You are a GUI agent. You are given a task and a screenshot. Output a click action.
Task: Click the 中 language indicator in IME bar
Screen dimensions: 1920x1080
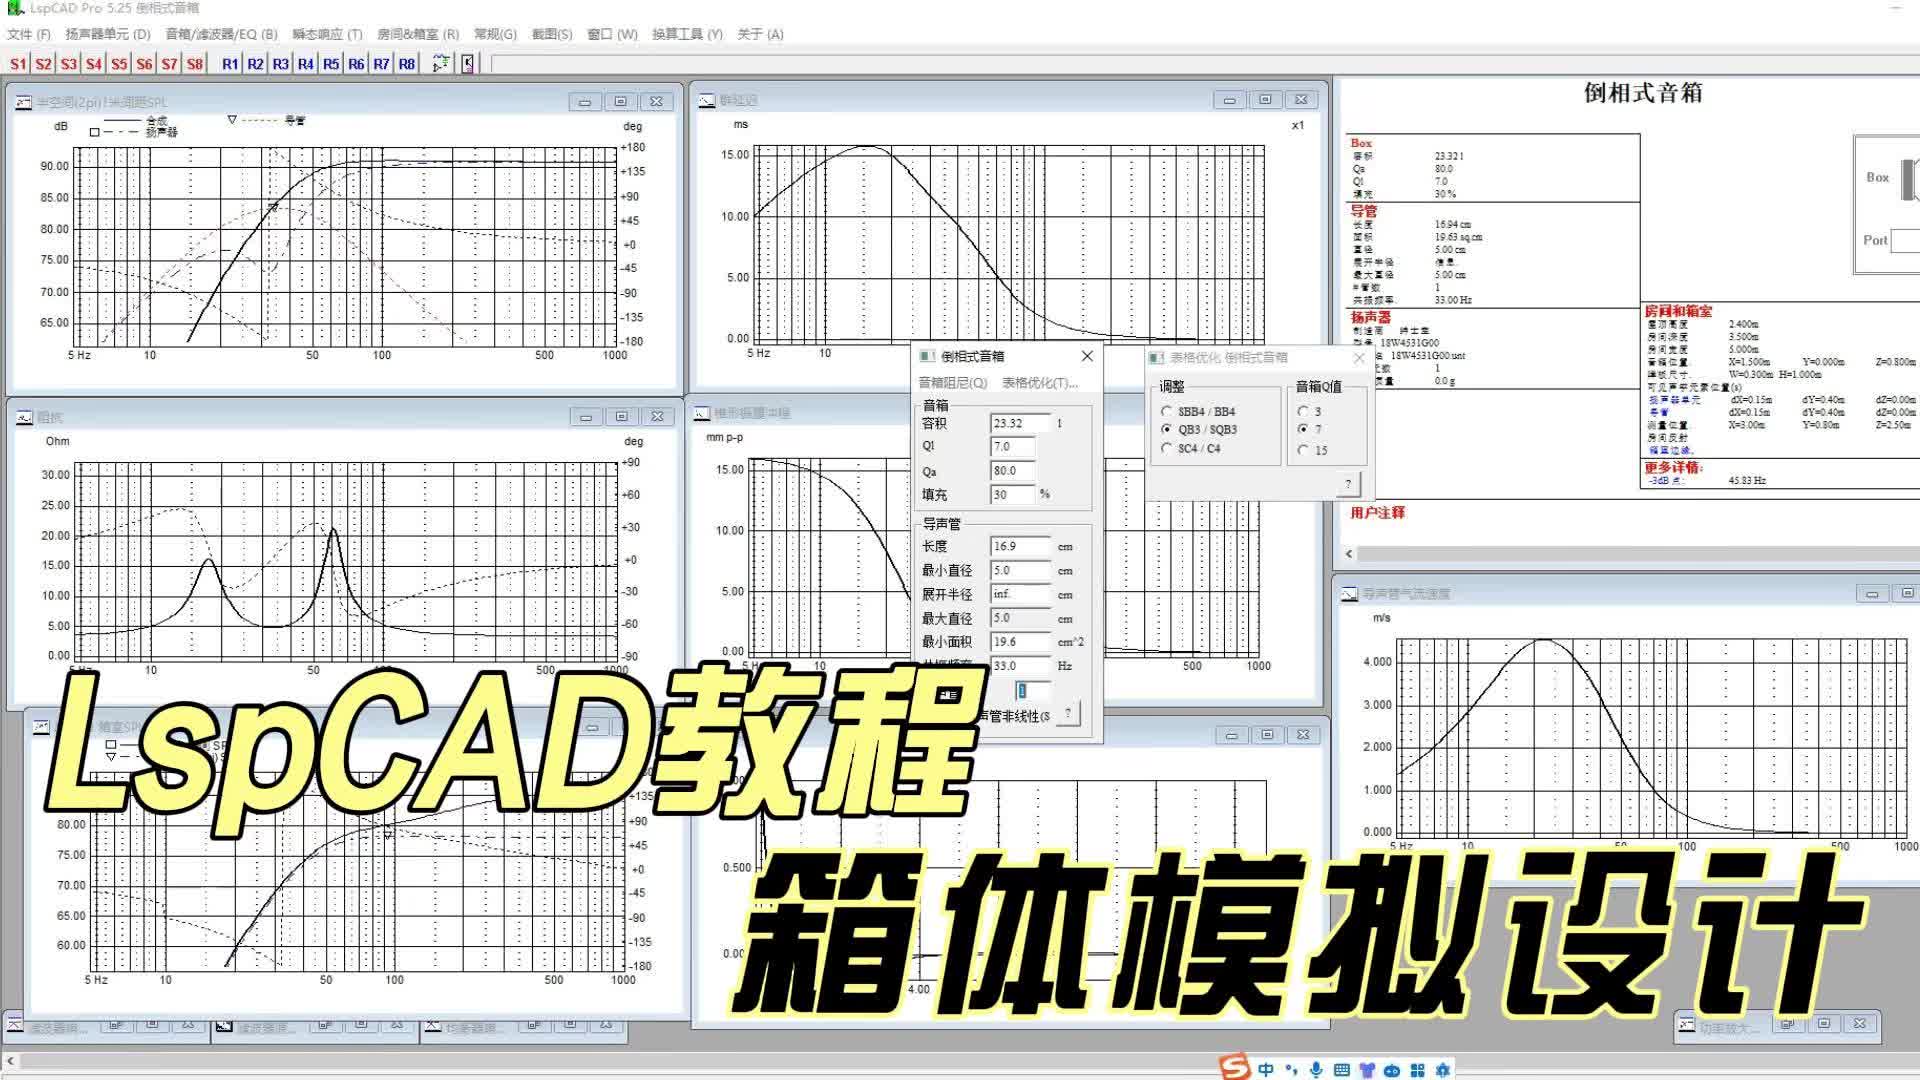click(1266, 1070)
